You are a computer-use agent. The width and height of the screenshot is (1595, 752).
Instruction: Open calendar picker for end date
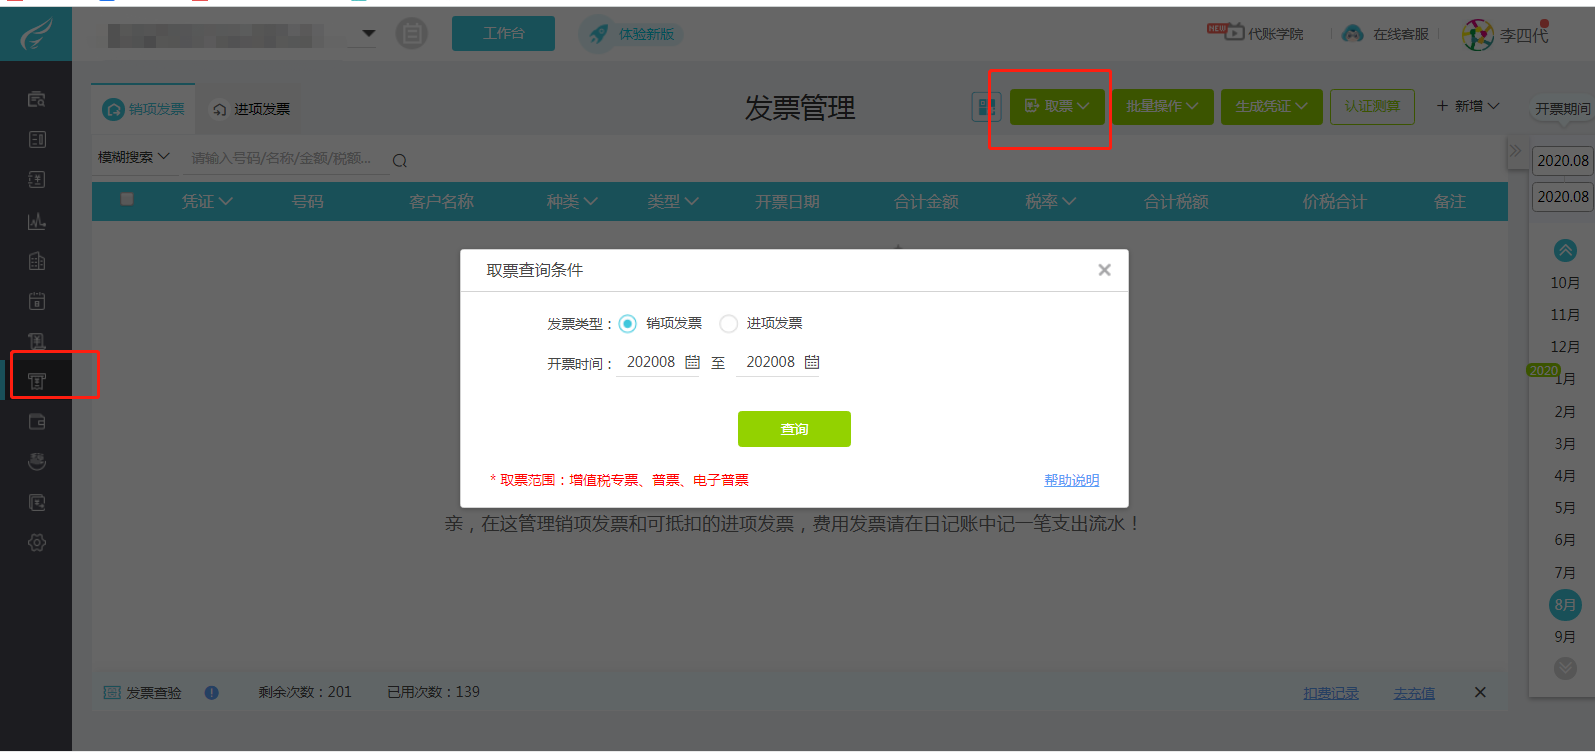click(812, 362)
